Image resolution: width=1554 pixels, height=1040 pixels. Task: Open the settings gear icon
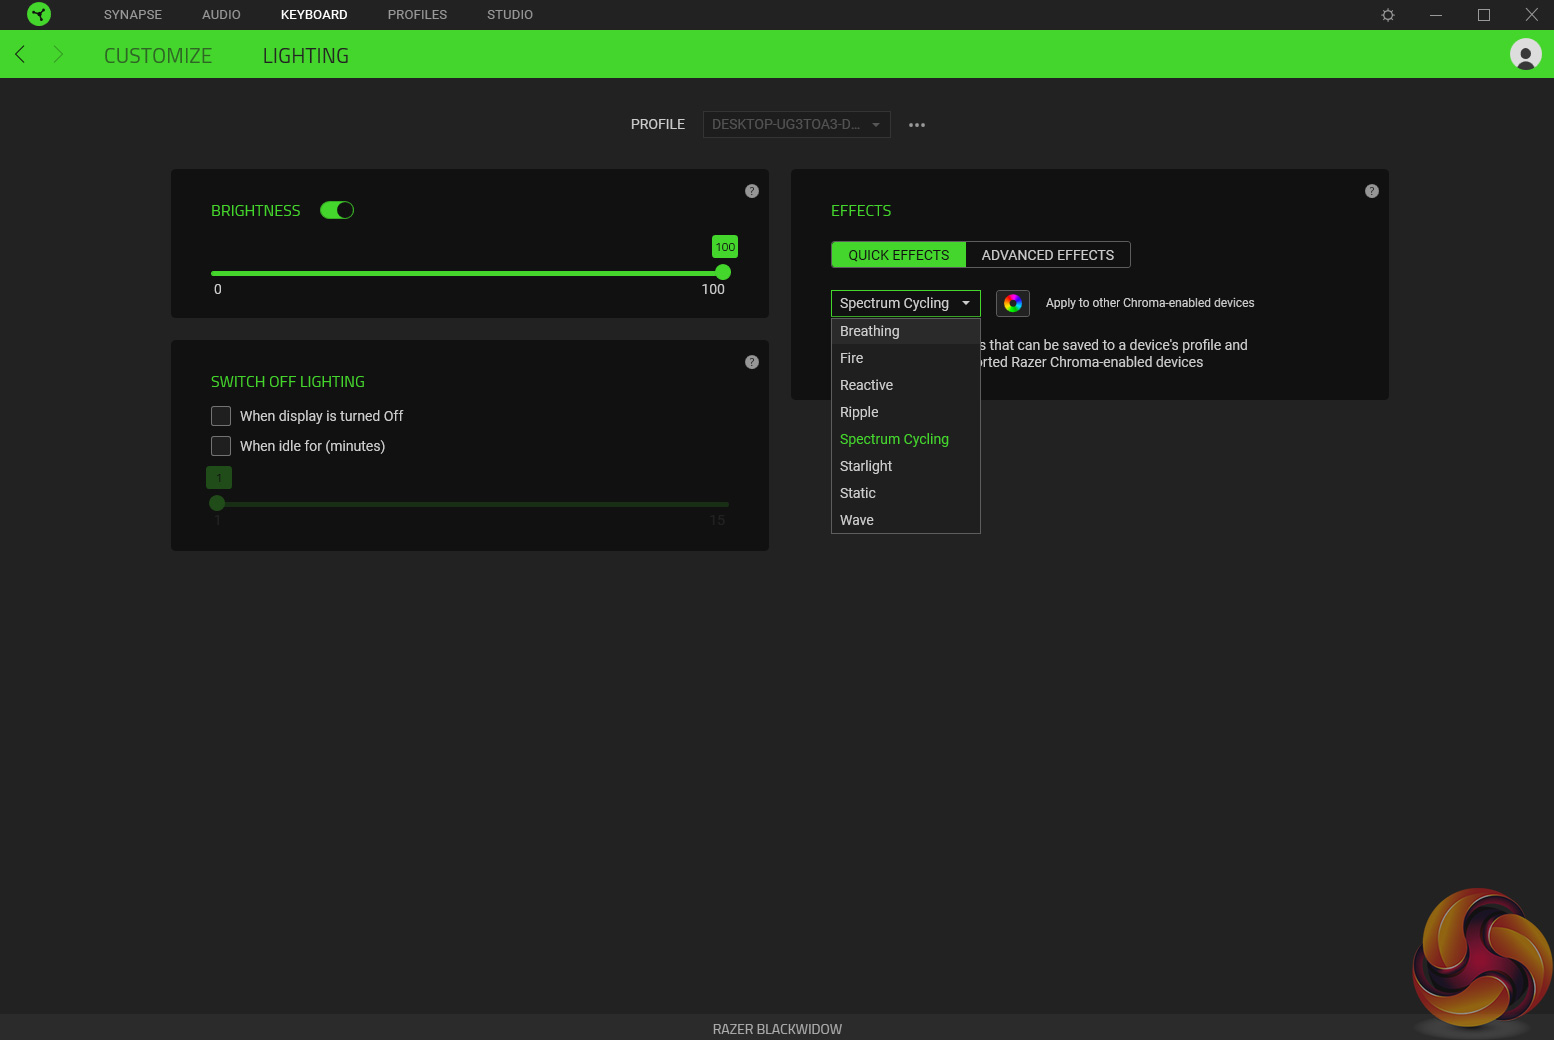(1388, 15)
